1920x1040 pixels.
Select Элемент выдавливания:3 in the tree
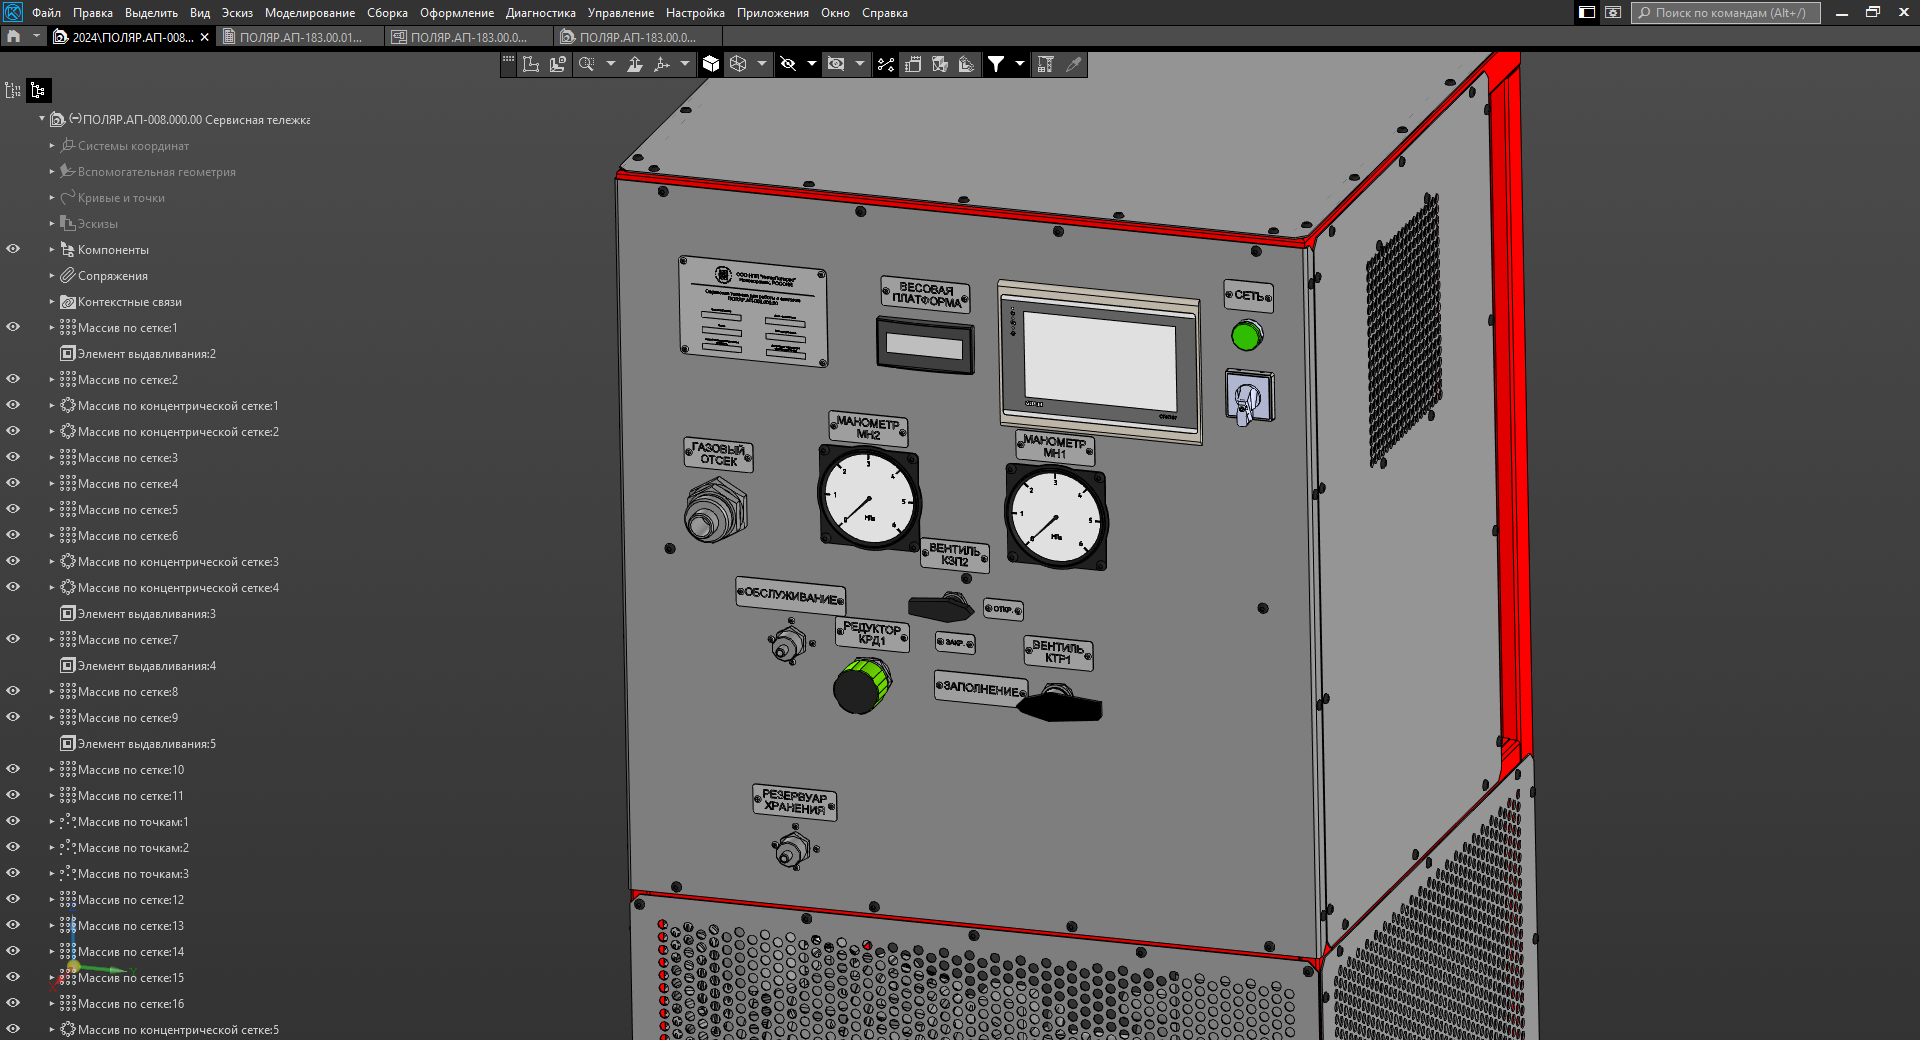146,614
